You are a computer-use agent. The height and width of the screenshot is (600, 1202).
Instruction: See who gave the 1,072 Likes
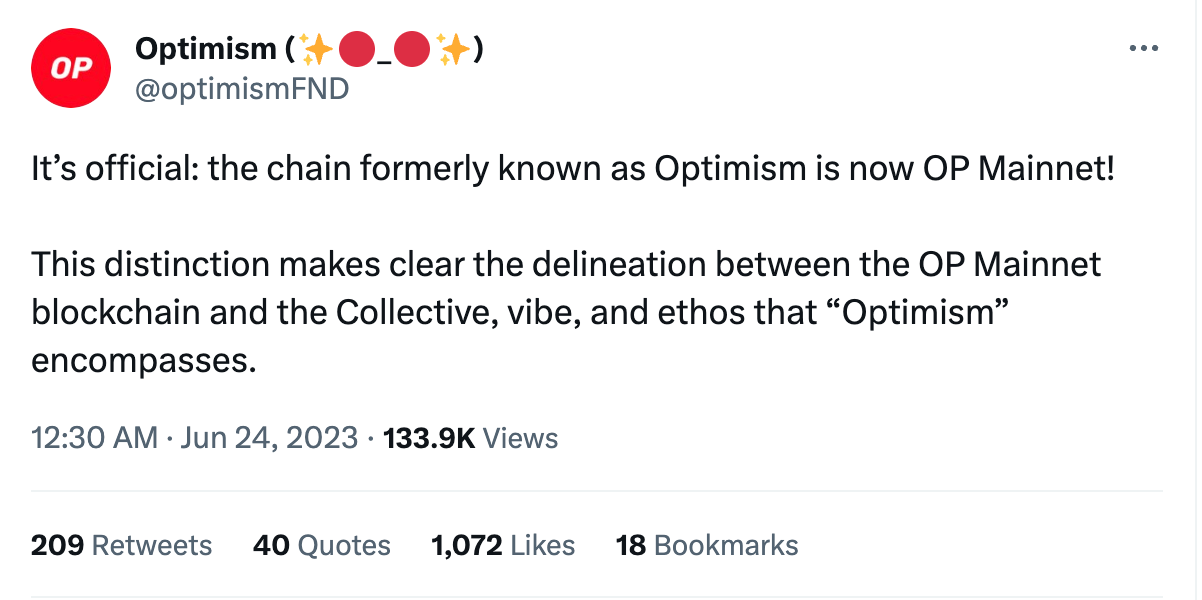click(502, 545)
